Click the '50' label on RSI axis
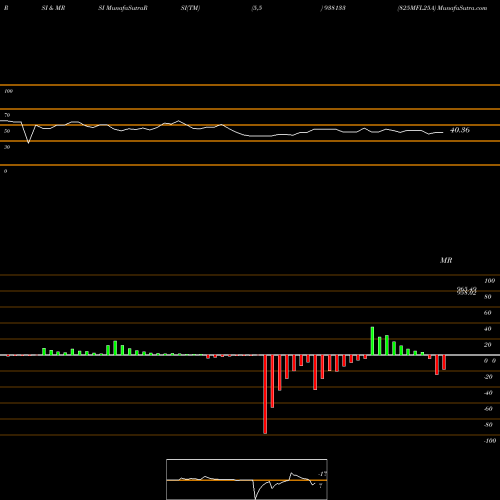 (7, 131)
